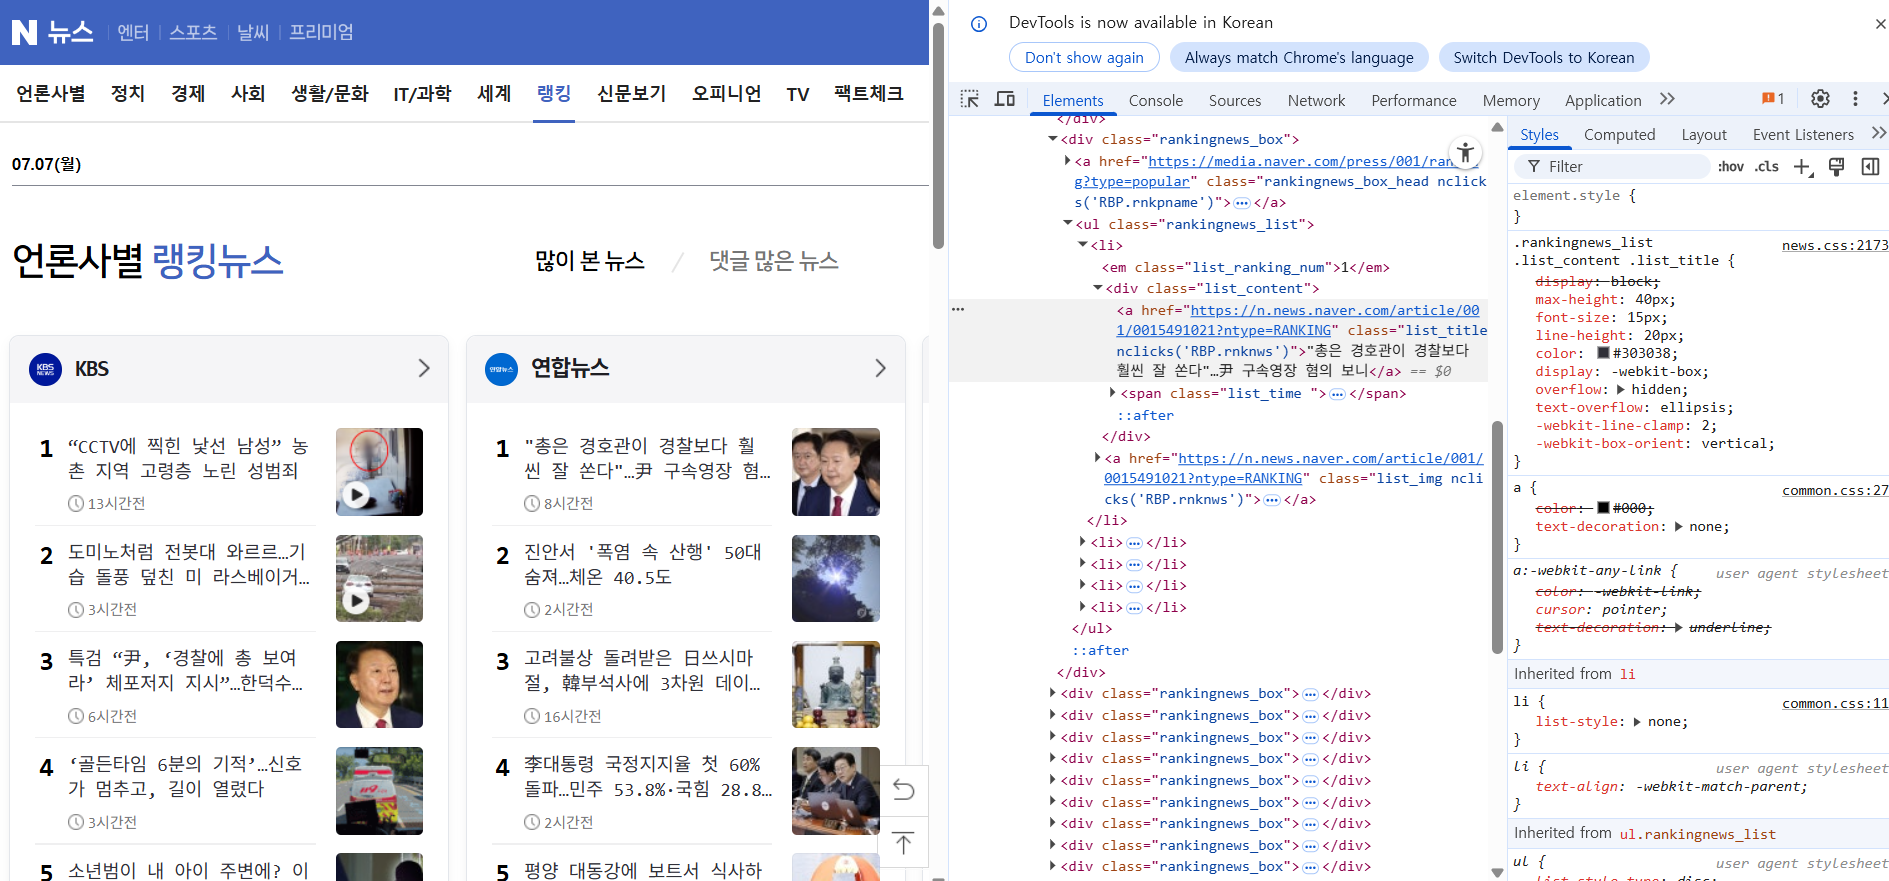
Task: Open headline 진안서 '폭염 속 산행' 50대
Action: (x=644, y=564)
